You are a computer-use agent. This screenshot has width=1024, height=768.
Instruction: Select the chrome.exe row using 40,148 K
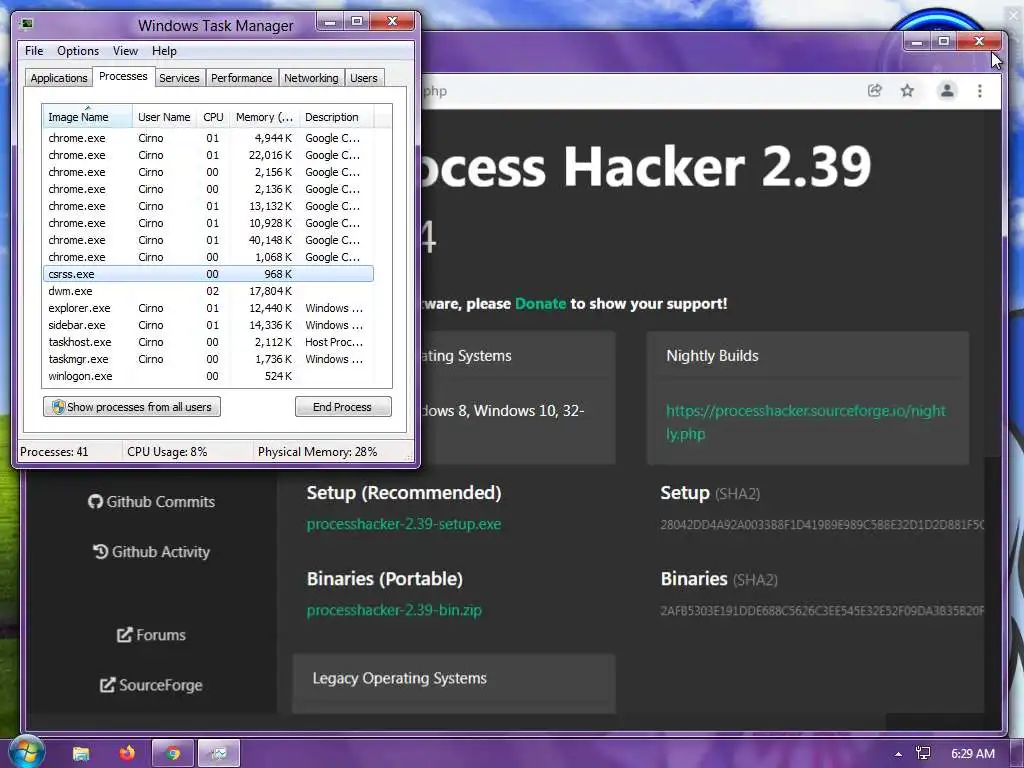pyautogui.click(x=208, y=240)
